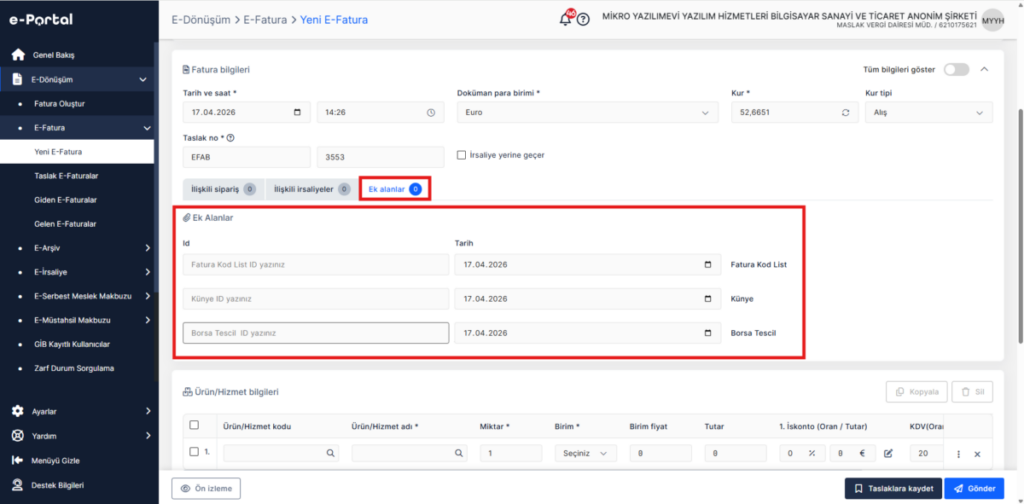Click the Borsa Tescil ID field
This screenshot has width=1024, height=504.
(x=316, y=333)
